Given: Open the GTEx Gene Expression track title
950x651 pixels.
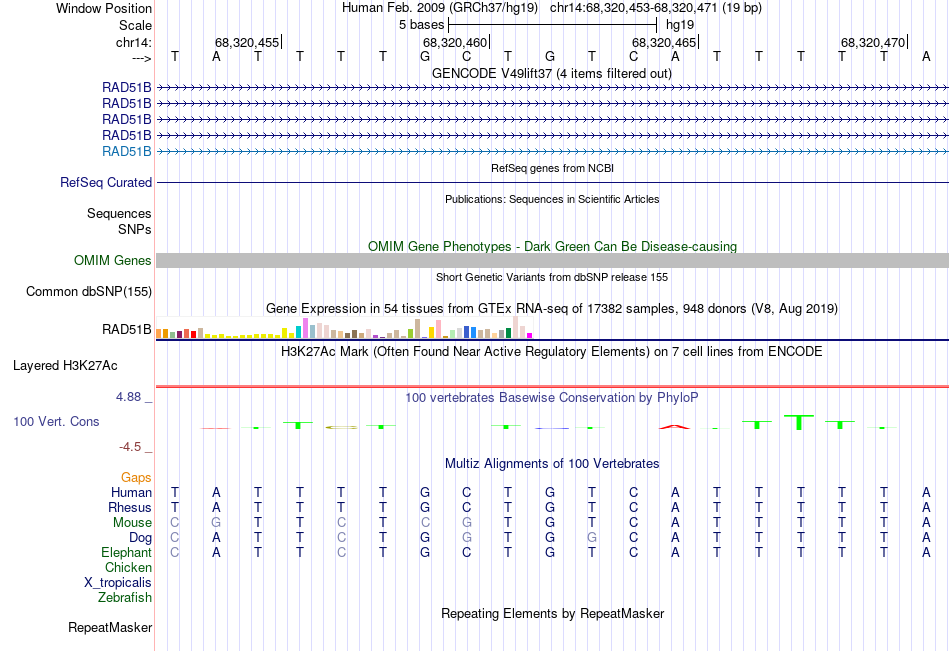Looking at the screenshot, I should click(552, 309).
